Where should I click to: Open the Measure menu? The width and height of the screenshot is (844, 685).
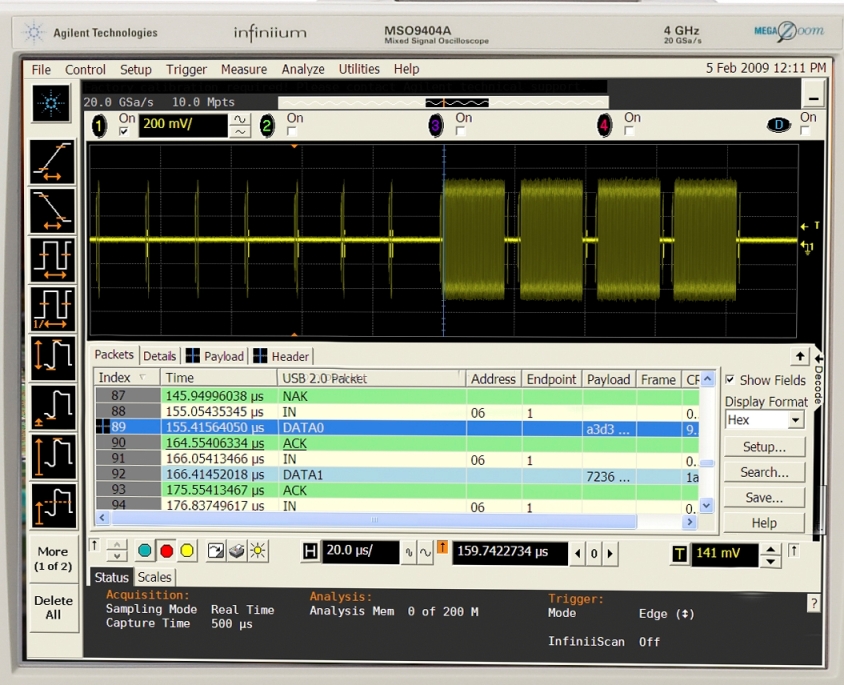[x=244, y=69]
